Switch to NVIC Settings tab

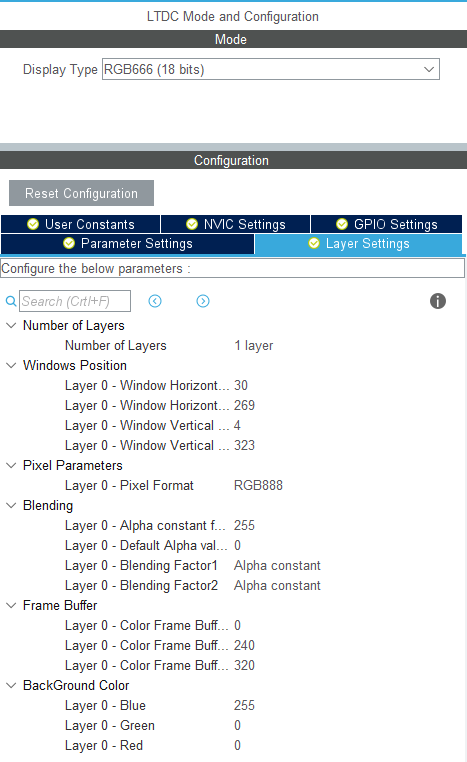[236, 224]
